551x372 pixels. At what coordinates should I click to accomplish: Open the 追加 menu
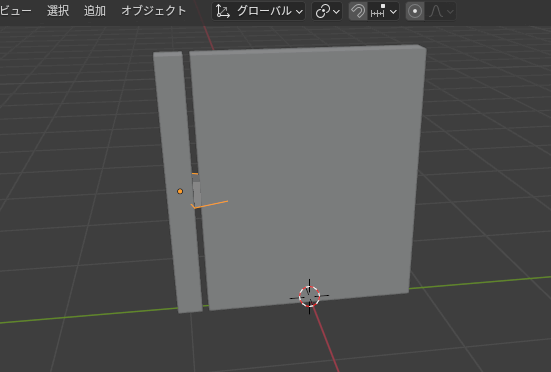pyautogui.click(x=95, y=11)
